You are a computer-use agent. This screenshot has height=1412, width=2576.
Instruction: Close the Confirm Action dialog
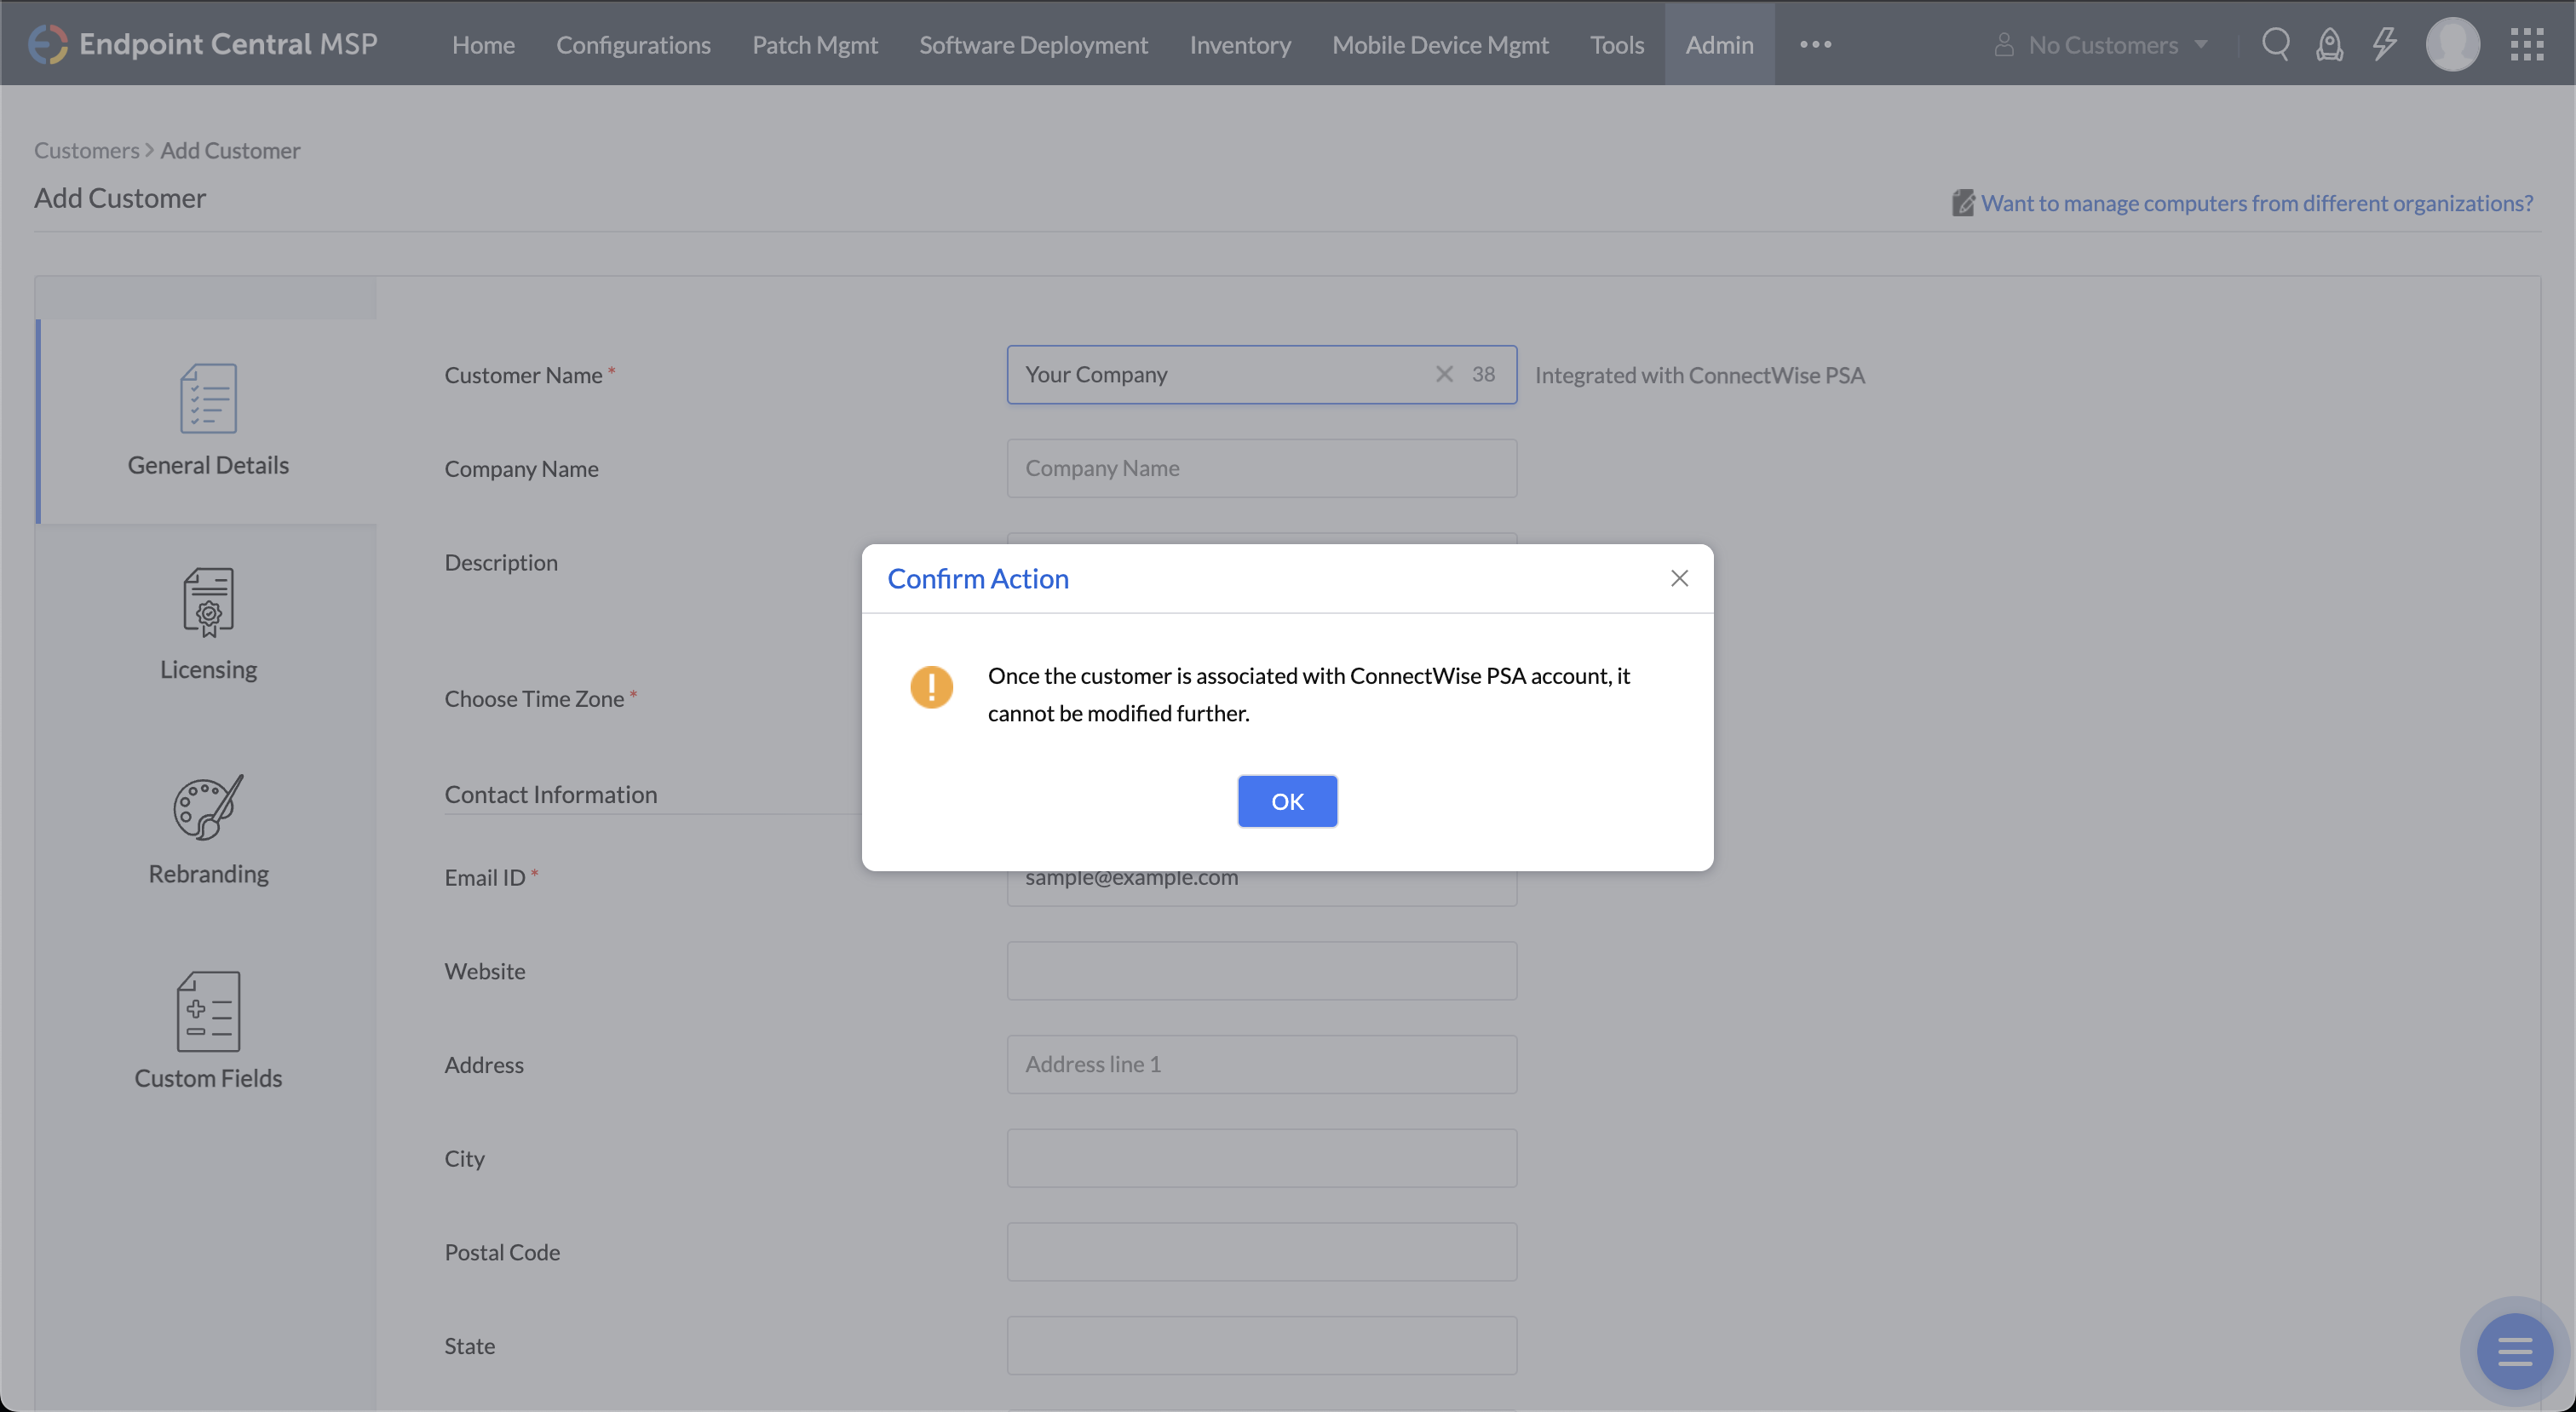[x=1679, y=578]
